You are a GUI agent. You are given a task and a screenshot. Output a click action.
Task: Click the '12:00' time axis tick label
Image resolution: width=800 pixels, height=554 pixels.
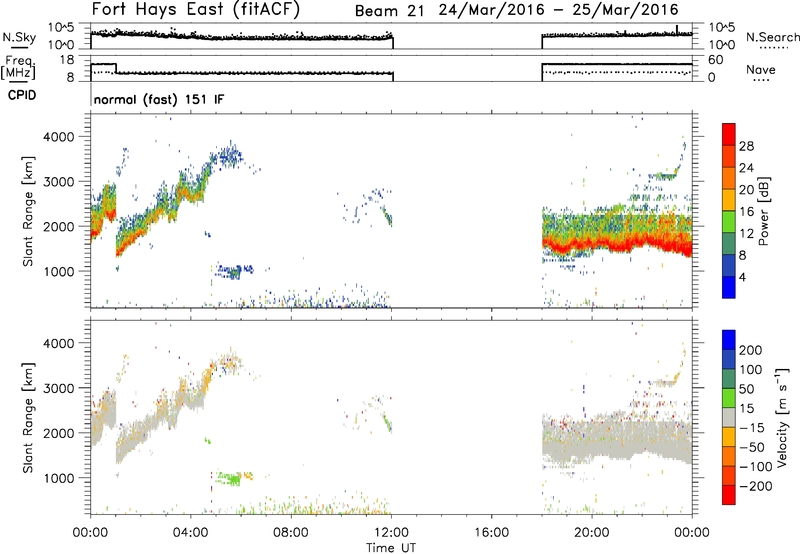point(391,533)
